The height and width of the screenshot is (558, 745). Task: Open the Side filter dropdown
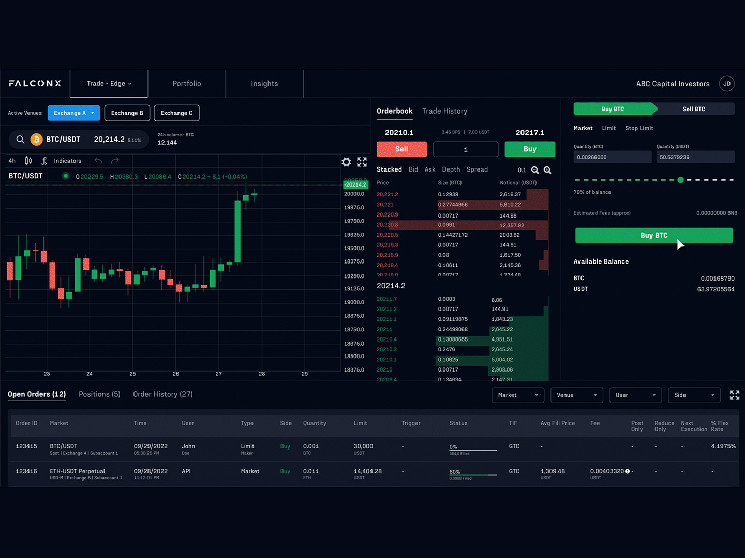tap(694, 395)
